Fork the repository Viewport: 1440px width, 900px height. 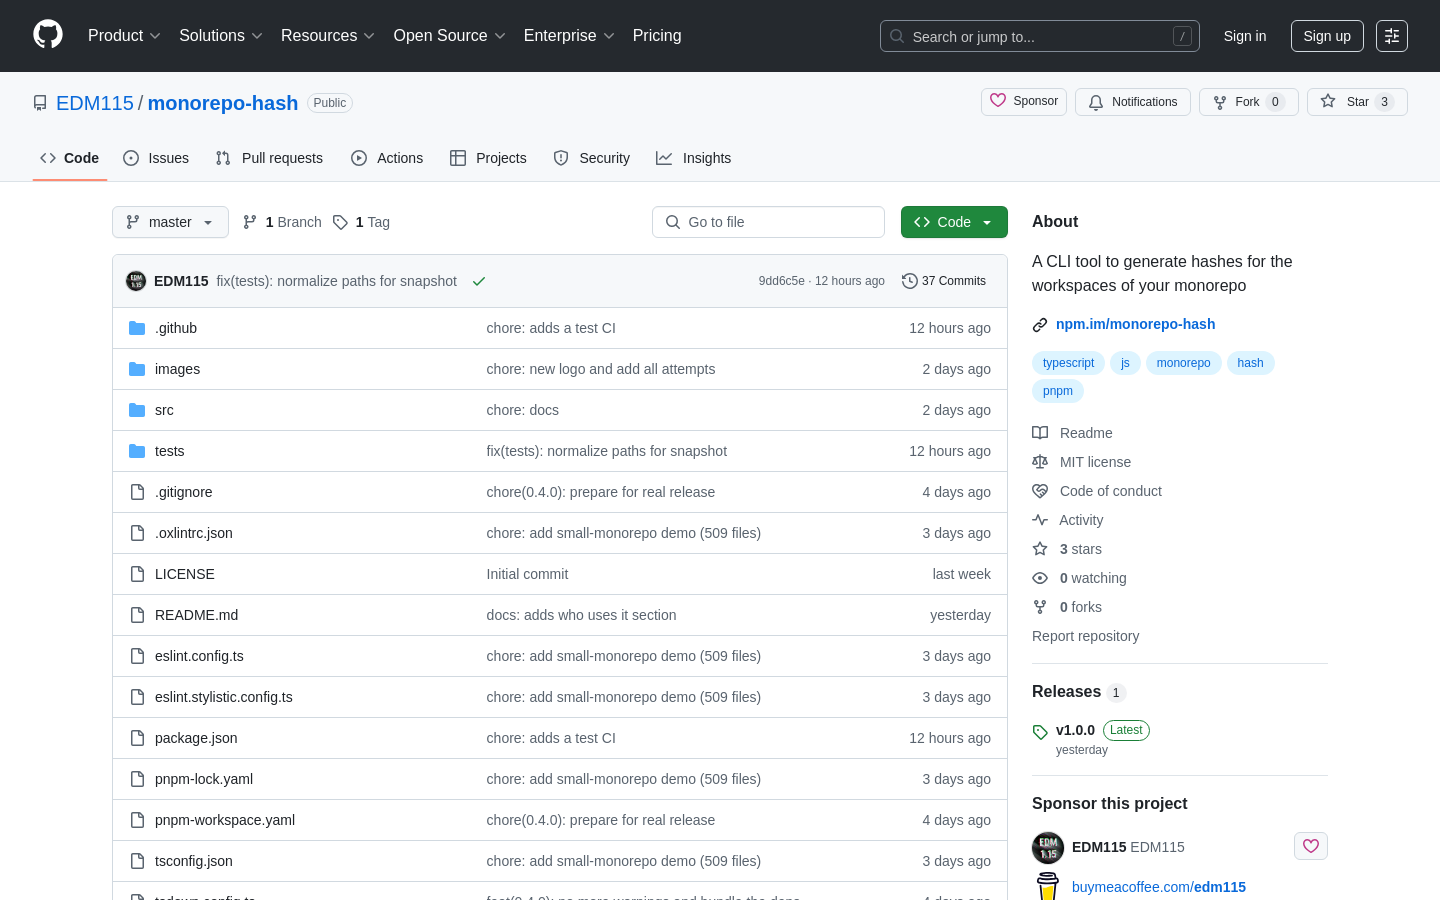1249,102
